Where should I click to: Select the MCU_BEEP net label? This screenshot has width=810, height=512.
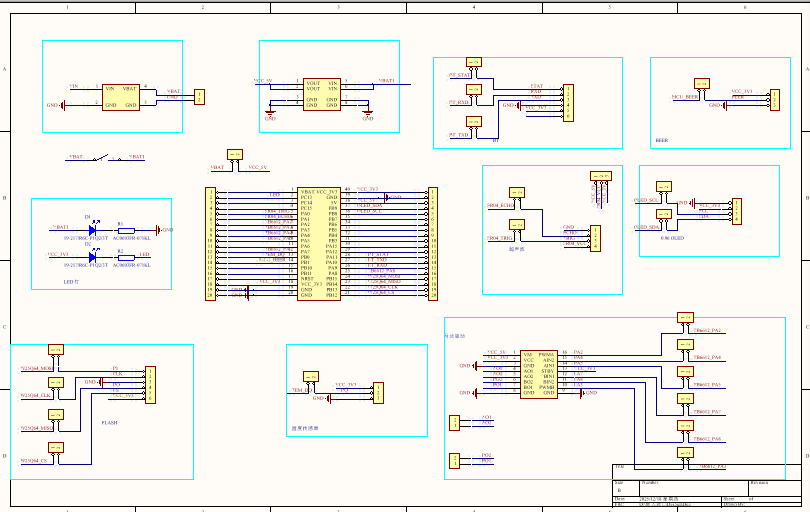[684, 97]
